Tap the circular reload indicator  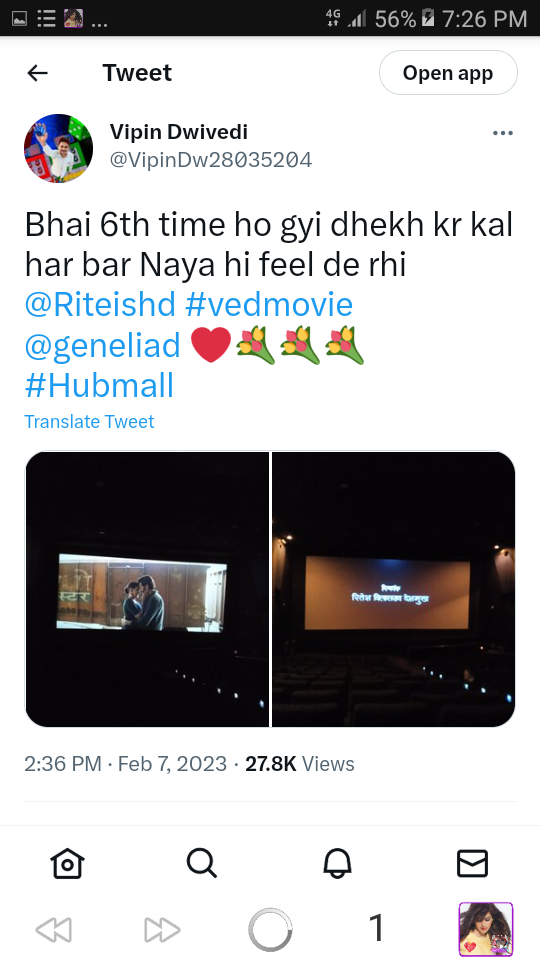pos(270,929)
